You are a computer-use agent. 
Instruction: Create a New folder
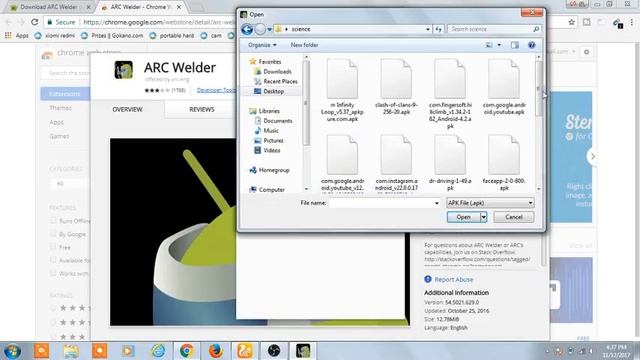tap(304, 45)
